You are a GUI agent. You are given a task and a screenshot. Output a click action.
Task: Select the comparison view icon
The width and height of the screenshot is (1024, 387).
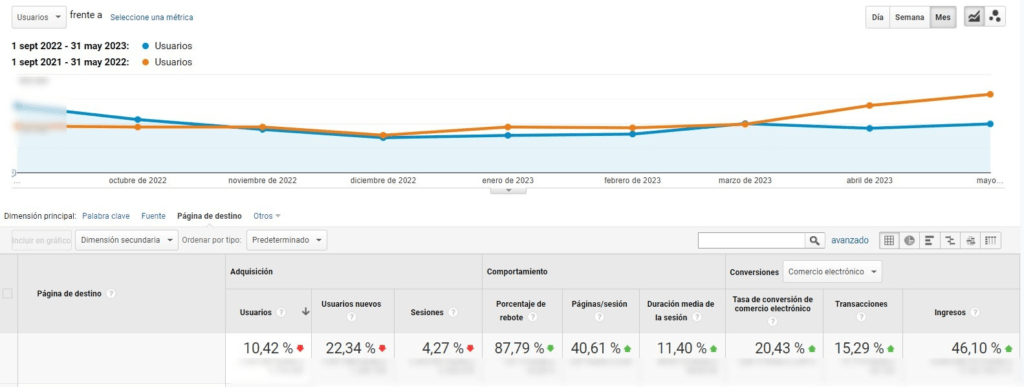pos(950,241)
